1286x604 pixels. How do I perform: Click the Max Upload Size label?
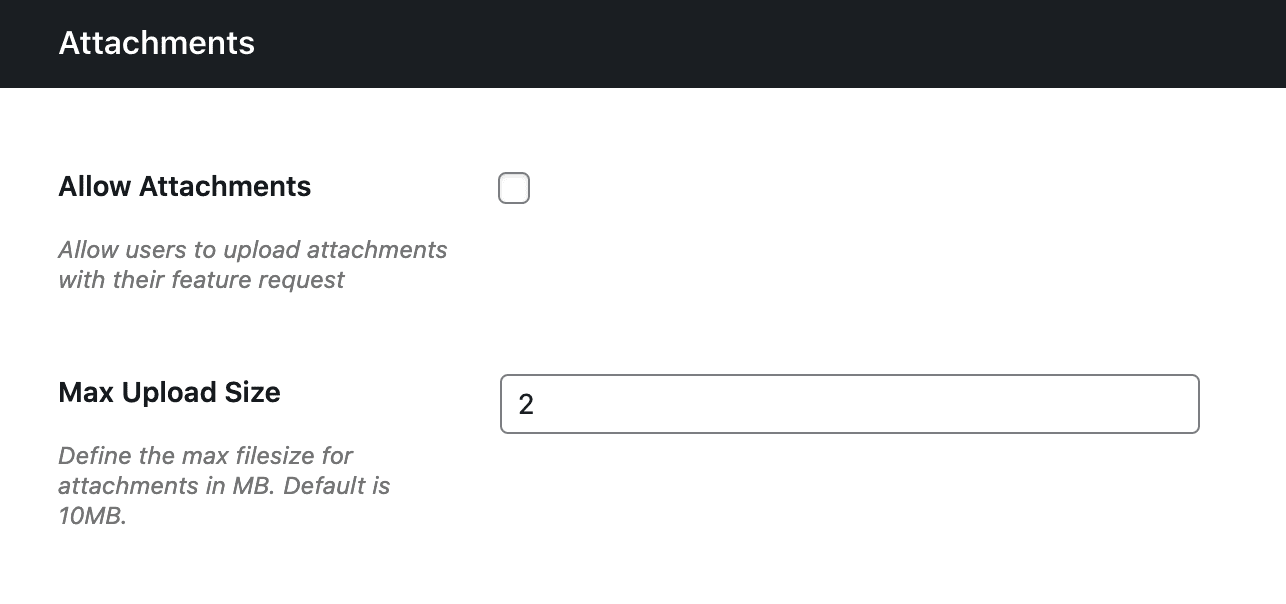pyautogui.click(x=169, y=392)
